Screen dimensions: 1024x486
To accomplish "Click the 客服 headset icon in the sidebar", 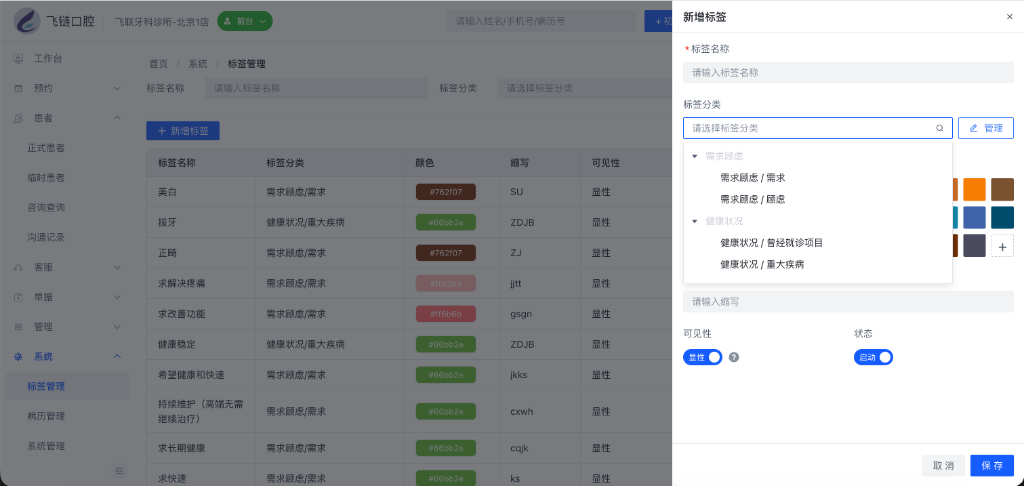I will coord(18,267).
